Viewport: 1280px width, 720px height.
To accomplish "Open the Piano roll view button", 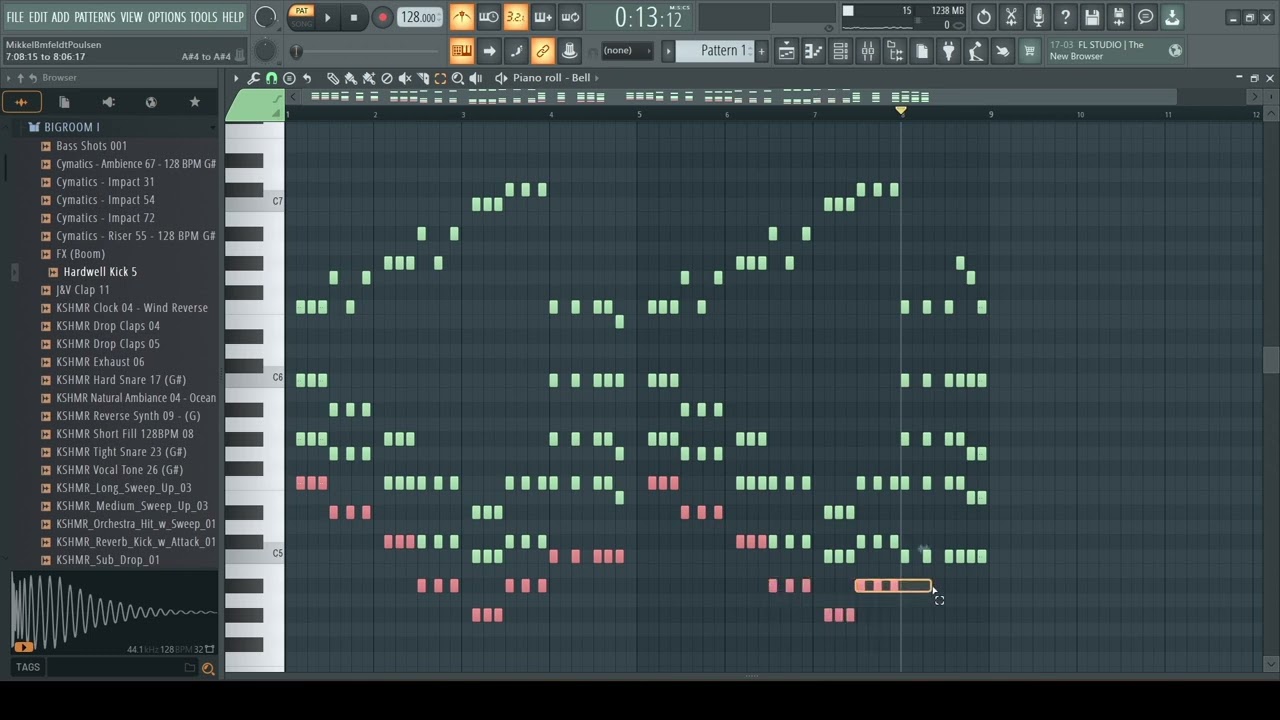I will coord(814,51).
